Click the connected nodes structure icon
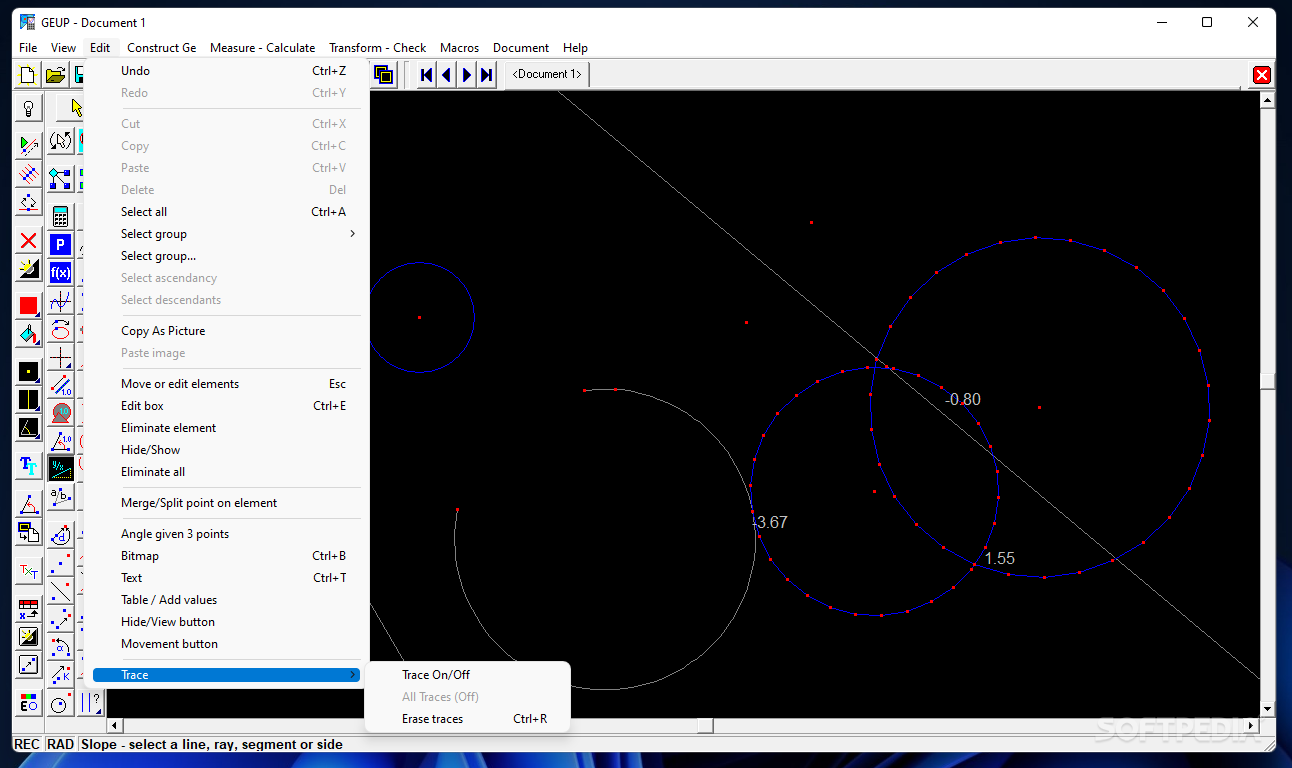The height and width of the screenshot is (768, 1292). 60,179
